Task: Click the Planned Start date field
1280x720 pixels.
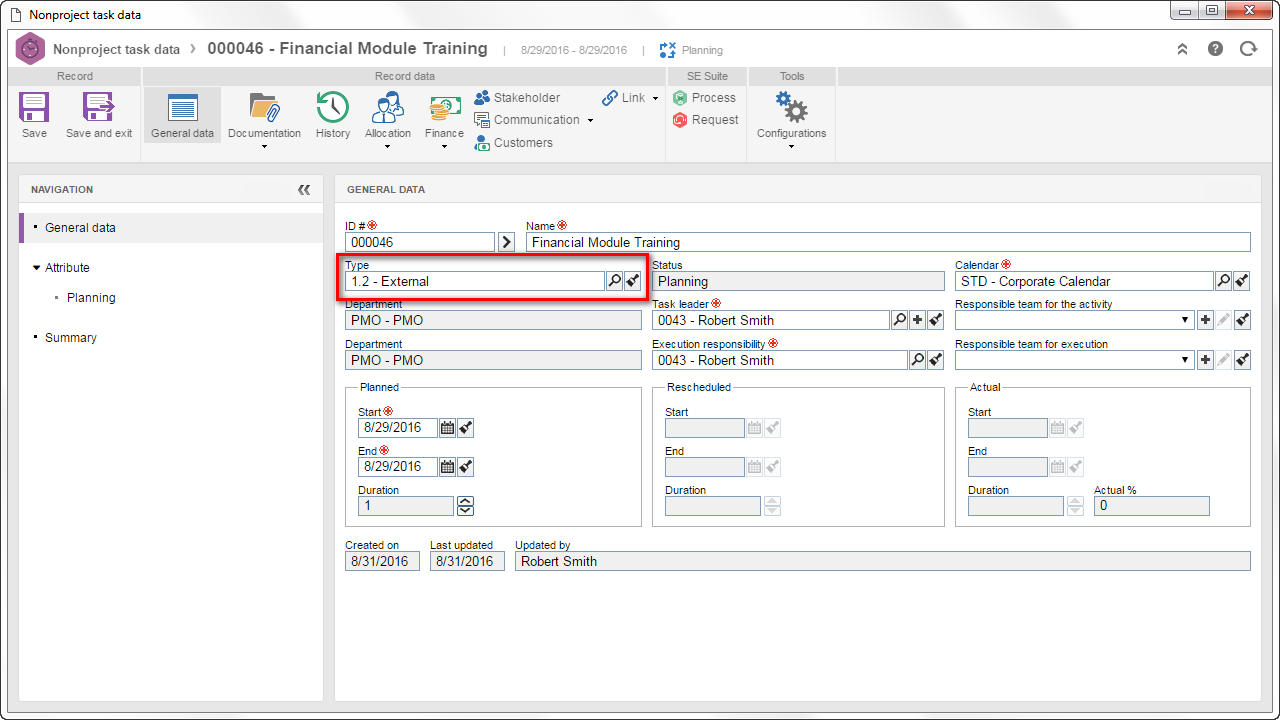Action: [x=398, y=428]
